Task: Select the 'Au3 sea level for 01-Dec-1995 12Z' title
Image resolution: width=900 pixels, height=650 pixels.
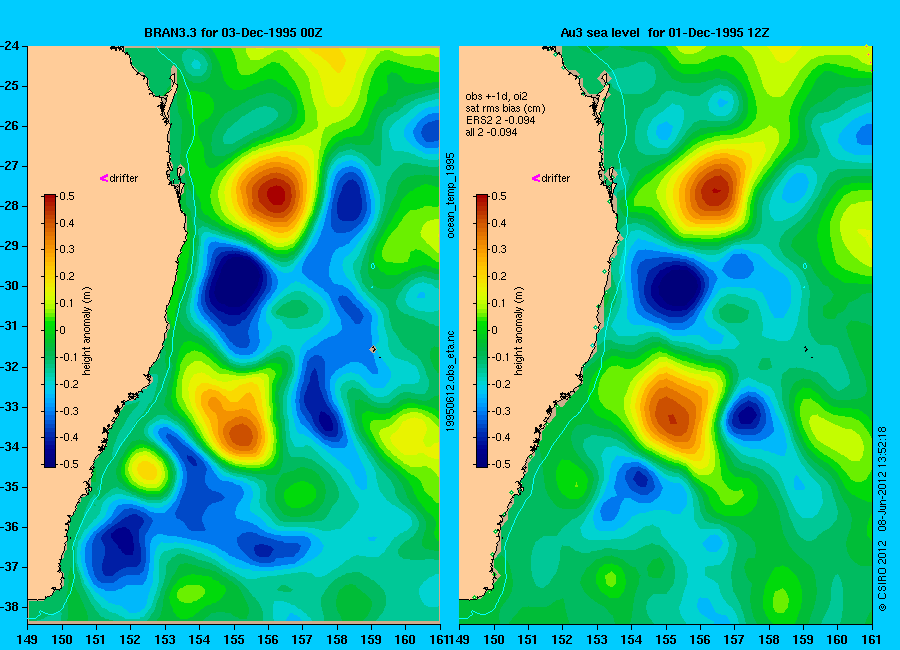Action: 665,33
